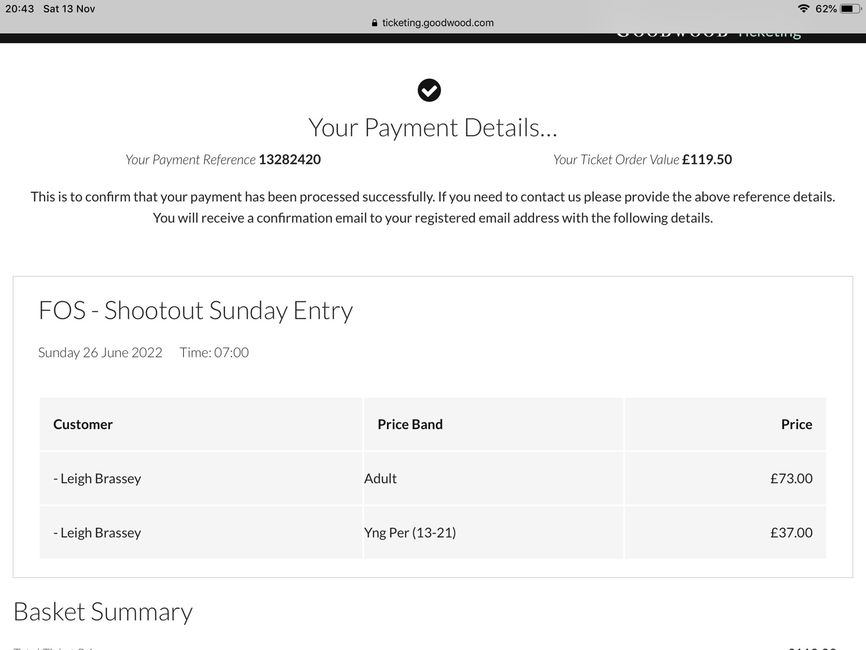Tap the Wi-Fi status icon
The height and width of the screenshot is (650, 866).
804,8
